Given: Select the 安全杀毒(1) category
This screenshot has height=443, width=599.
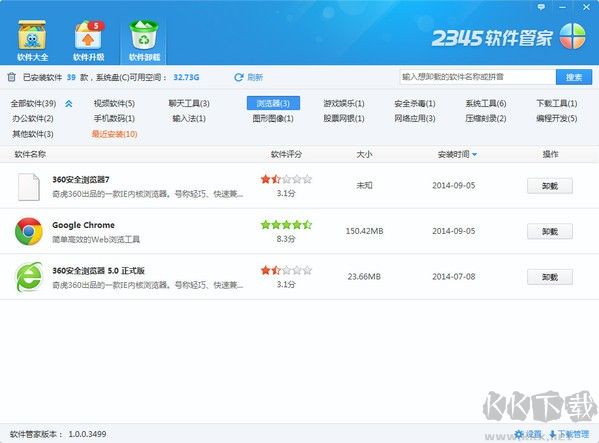Looking at the screenshot, I should click(x=415, y=103).
